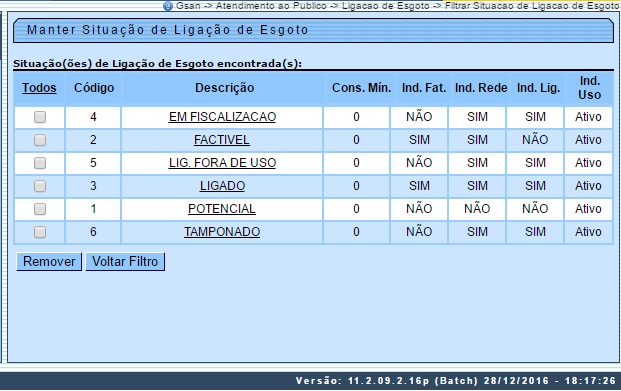Click Ativo in the EM FISCALIZACAO row
Screen dimensions: 621x391
click(x=588, y=117)
